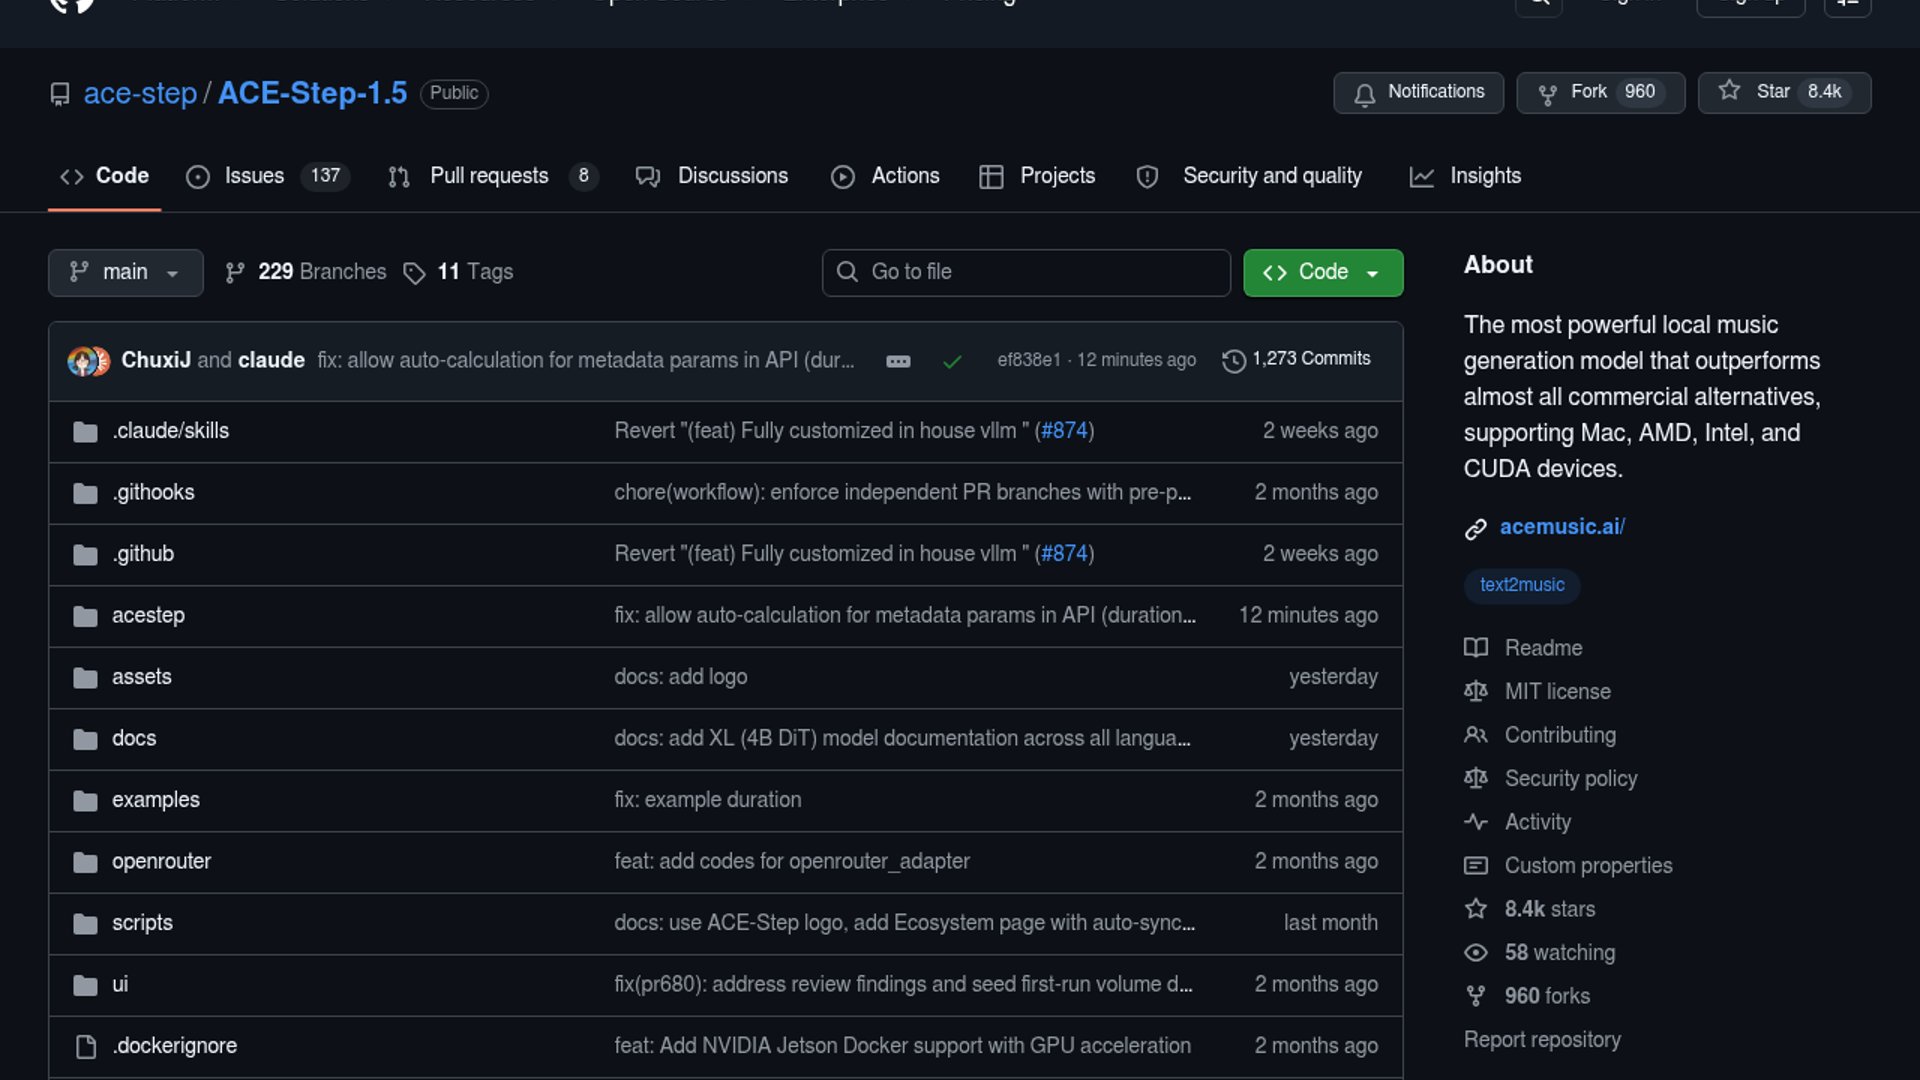This screenshot has height=1080, width=1920.
Task: Expand the commit message ellipsis button
Action: tap(898, 361)
